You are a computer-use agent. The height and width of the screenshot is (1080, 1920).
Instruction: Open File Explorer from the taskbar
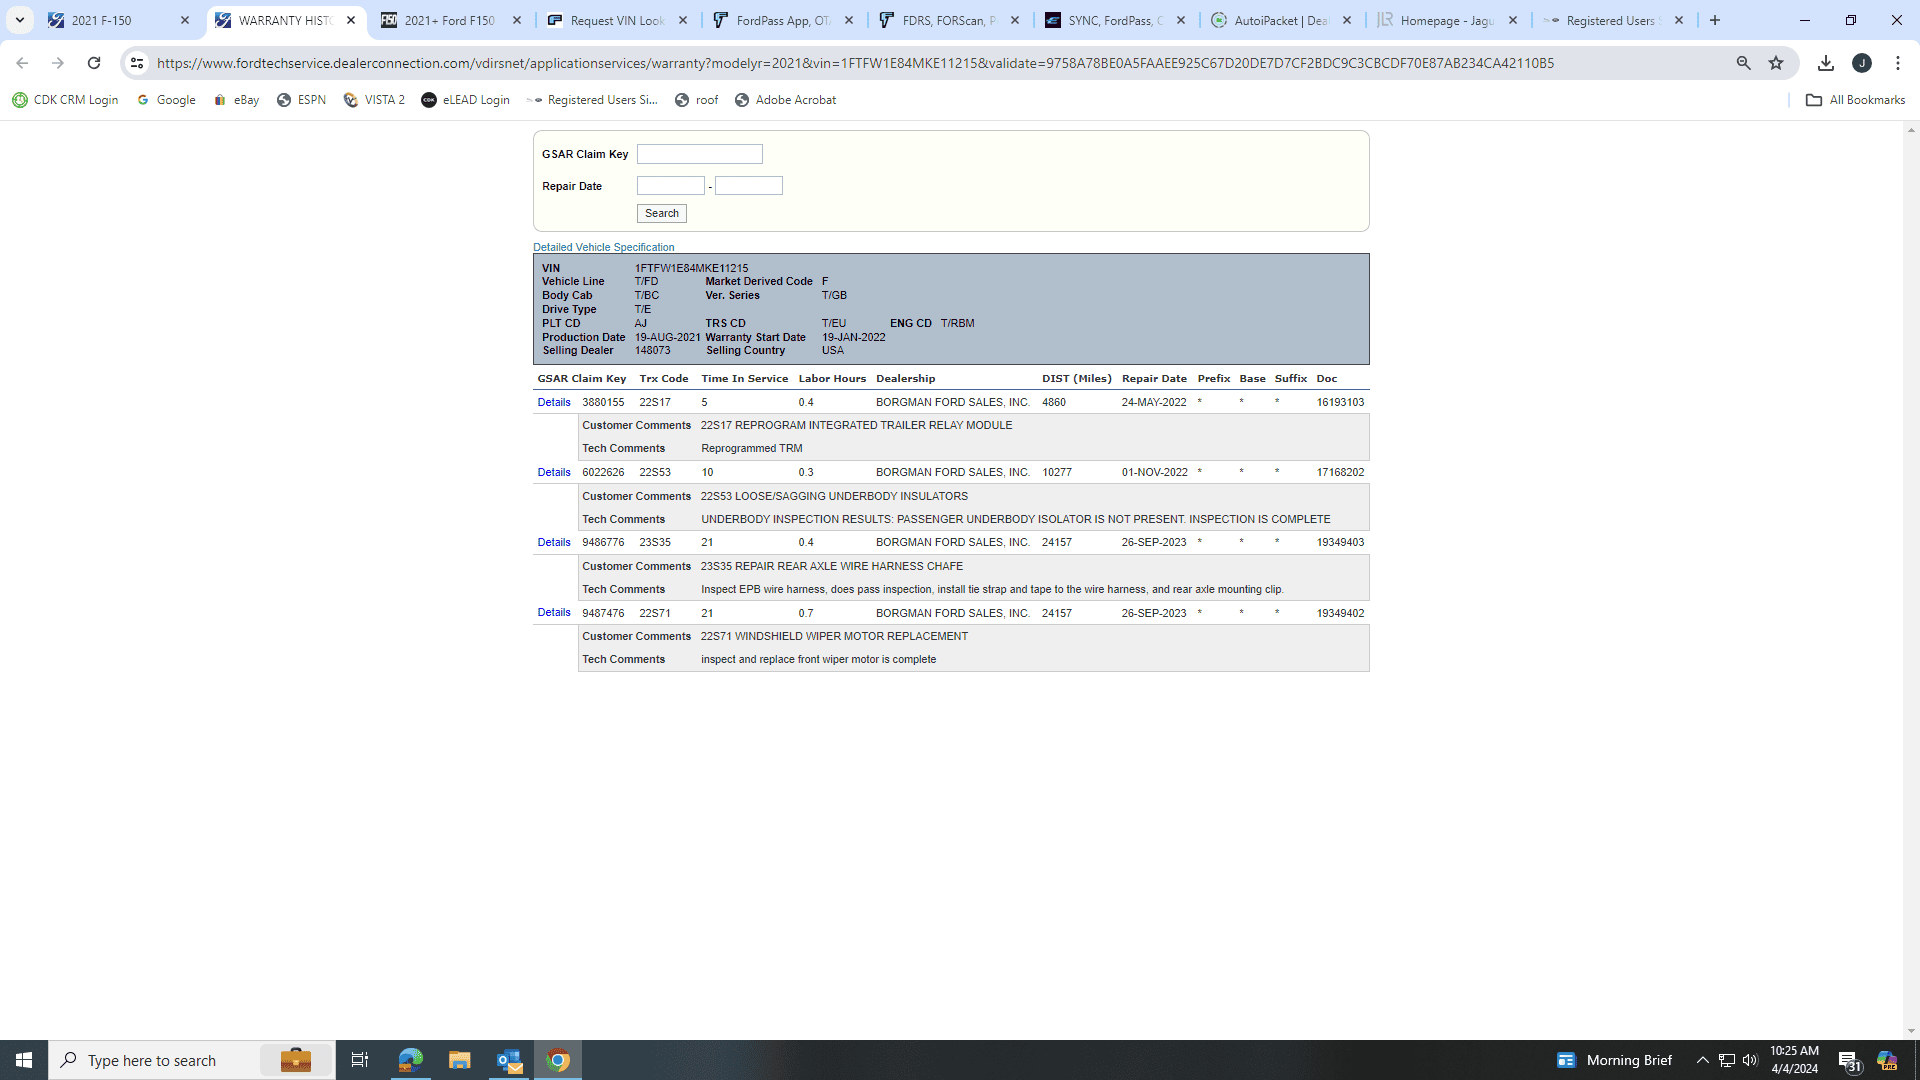pos(459,1059)
